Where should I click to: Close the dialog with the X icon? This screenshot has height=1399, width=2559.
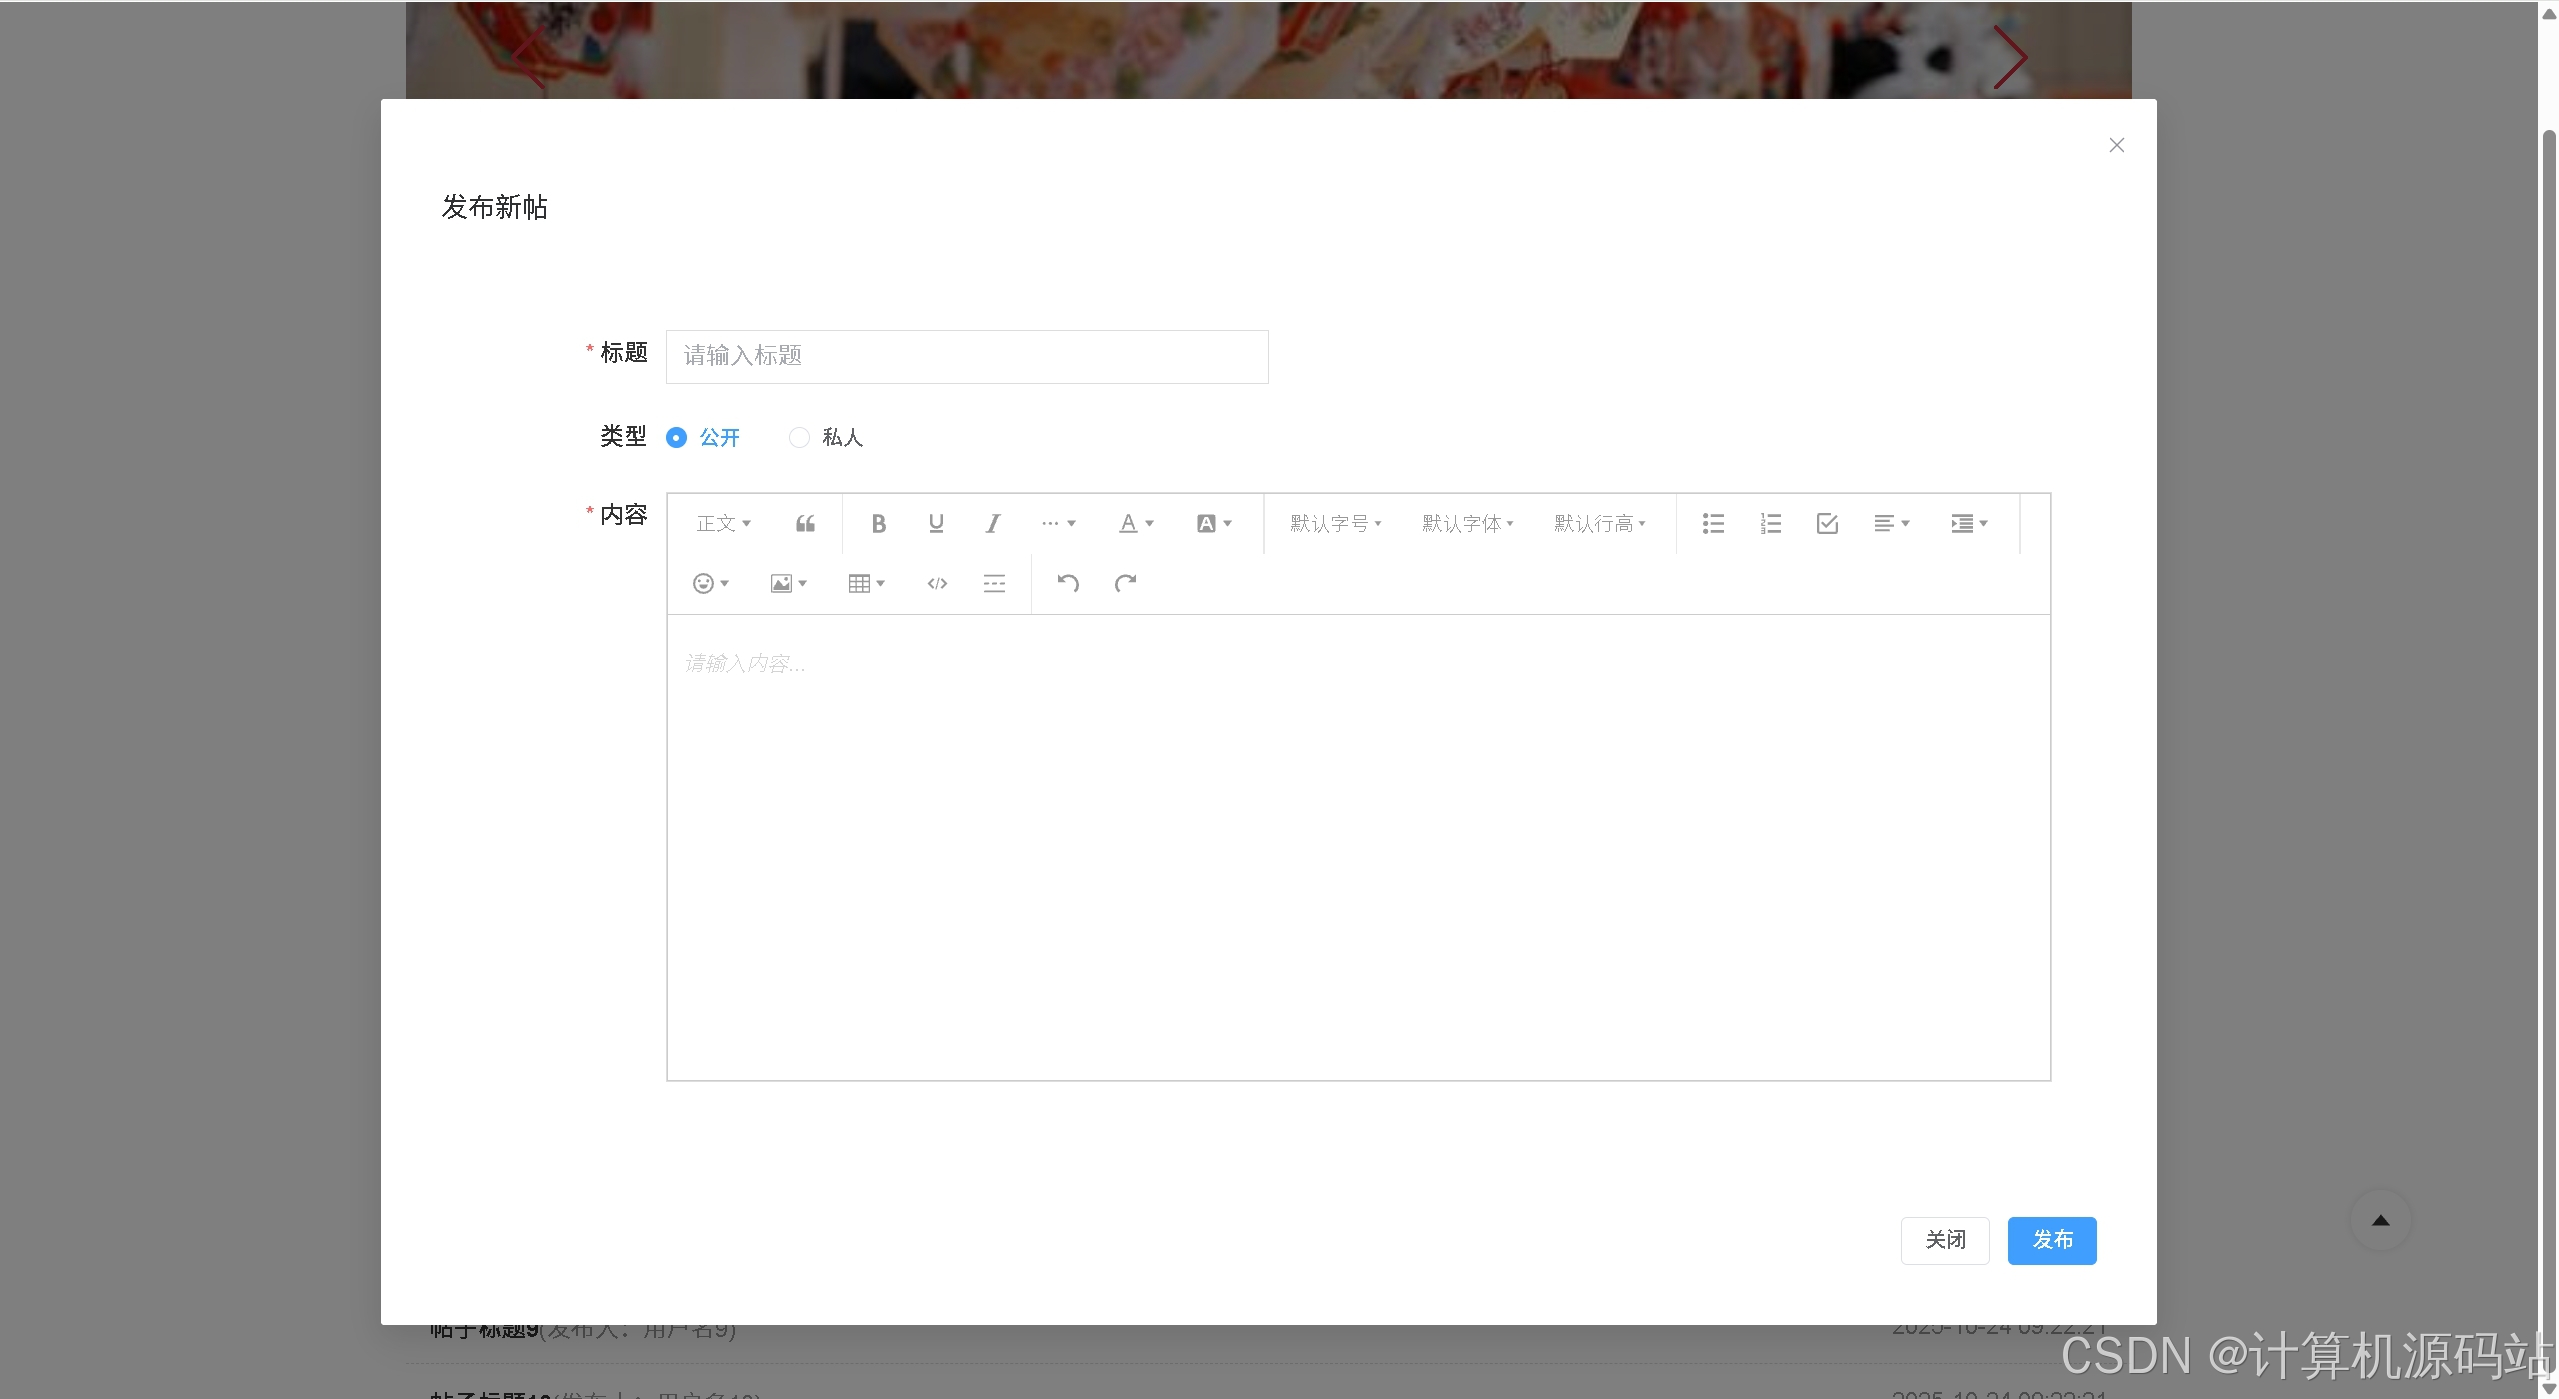coord(2116,145)
